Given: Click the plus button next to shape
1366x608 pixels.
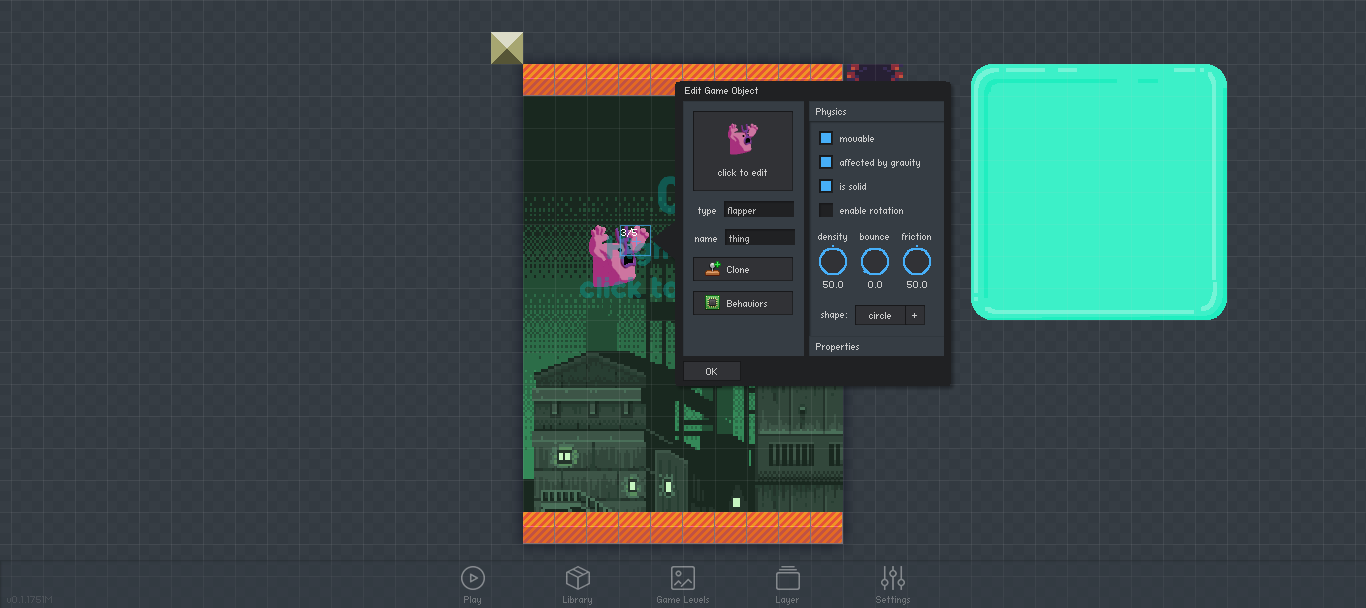Looking at the screenshot, I should [915, 315].
